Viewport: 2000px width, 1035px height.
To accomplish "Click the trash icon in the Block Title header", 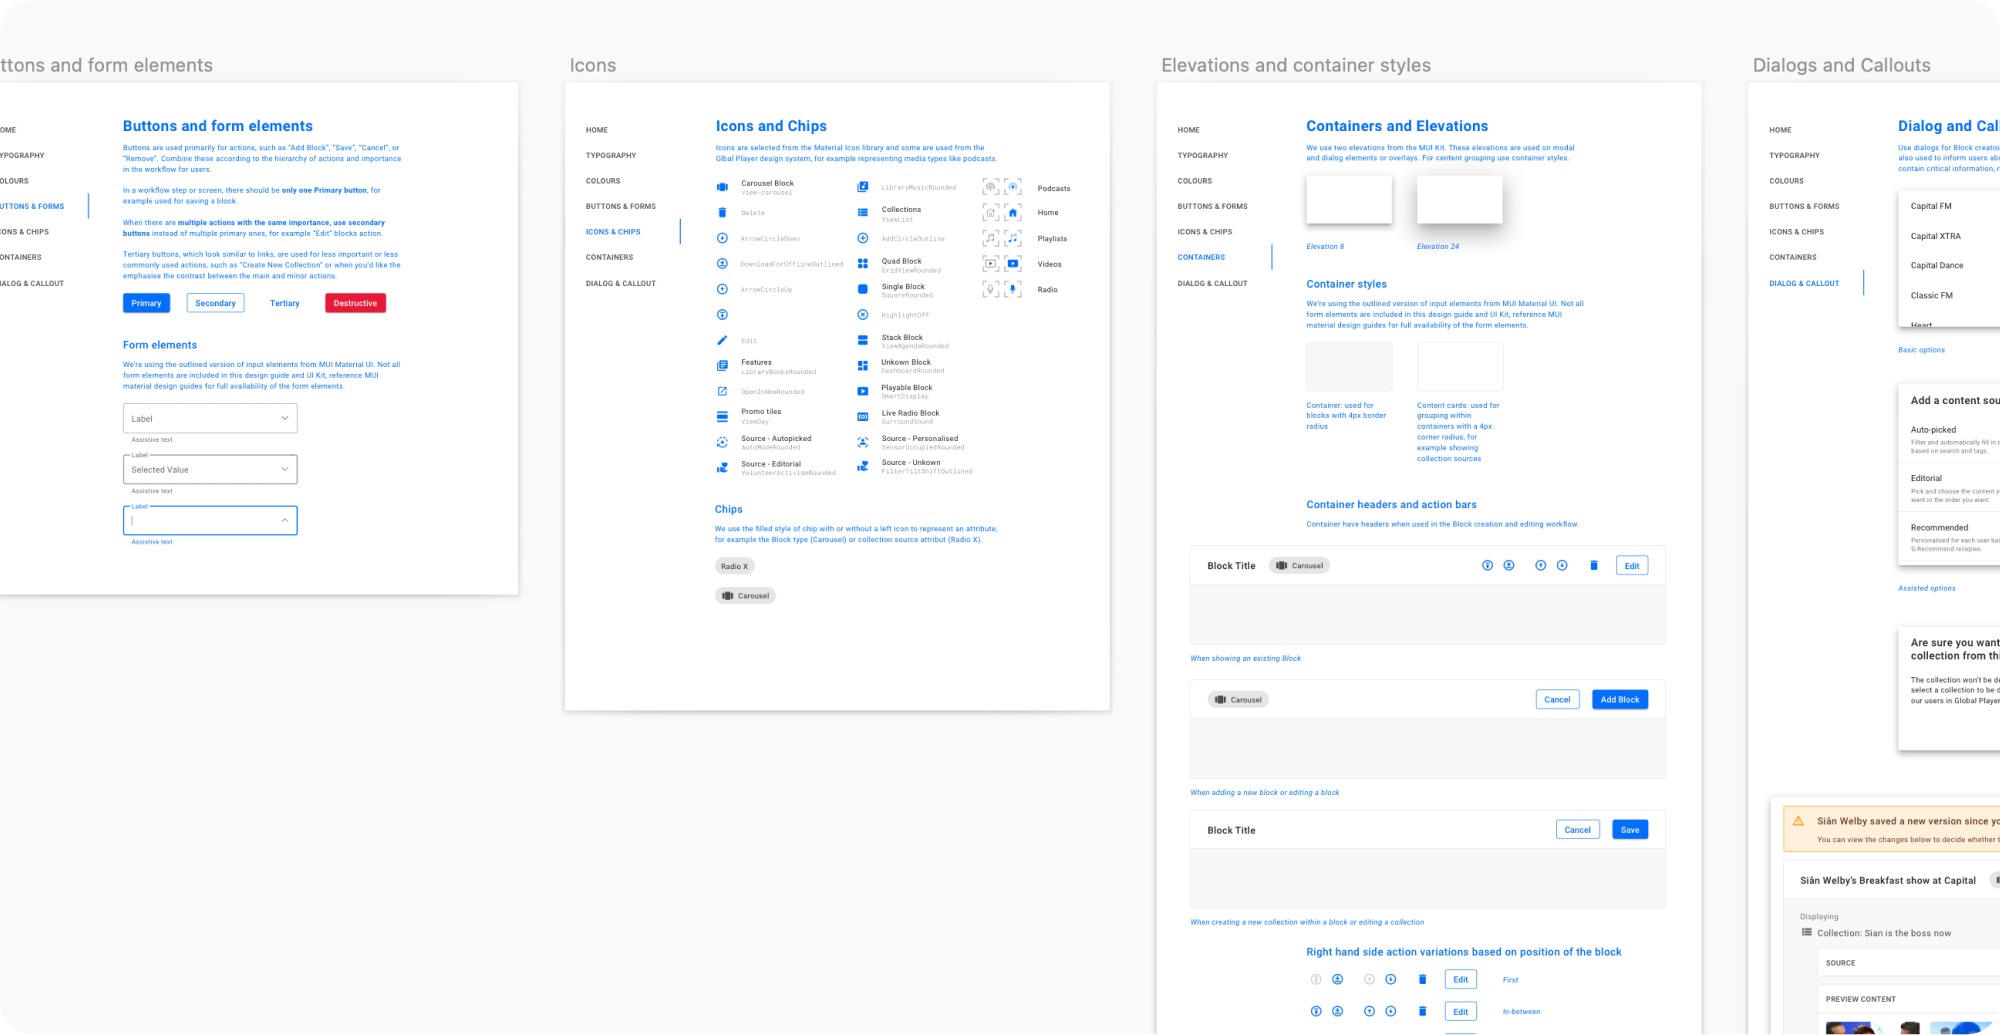I will pos(1594,566).
